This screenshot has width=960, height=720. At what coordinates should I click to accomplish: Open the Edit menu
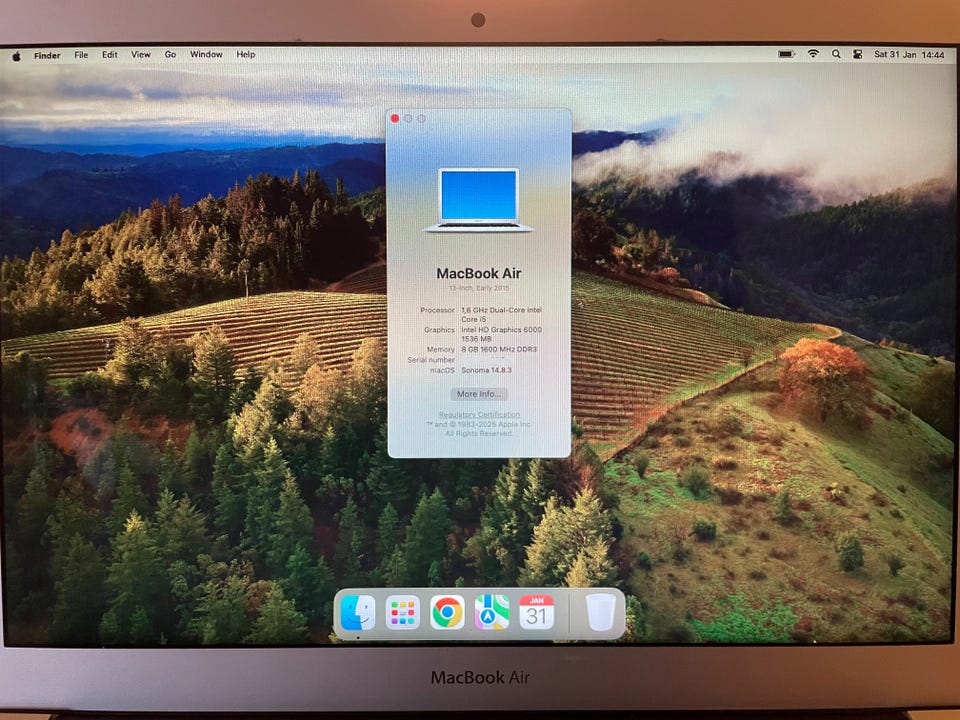click(x=110, y=54)
